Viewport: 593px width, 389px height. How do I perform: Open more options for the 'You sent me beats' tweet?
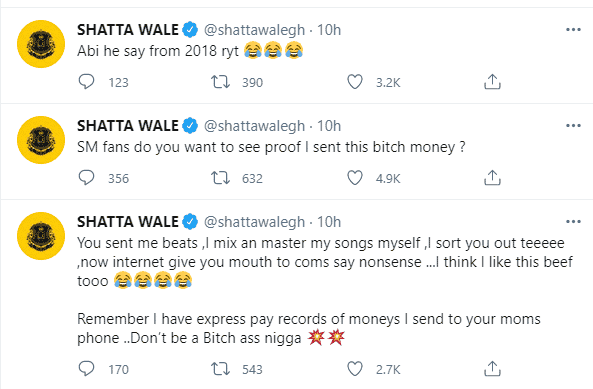573,222
